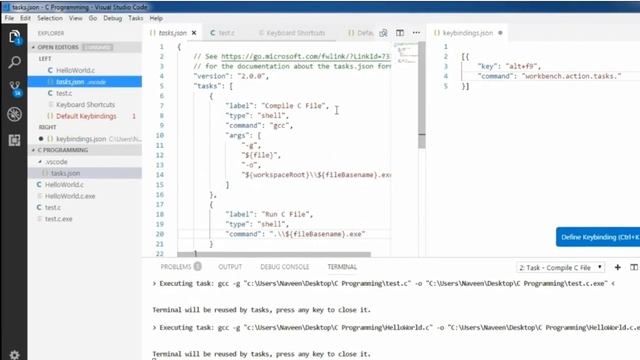The height and width of the screenshot is (360, 640).
Task: Open the Edit menu
Action: click(25, 18)
